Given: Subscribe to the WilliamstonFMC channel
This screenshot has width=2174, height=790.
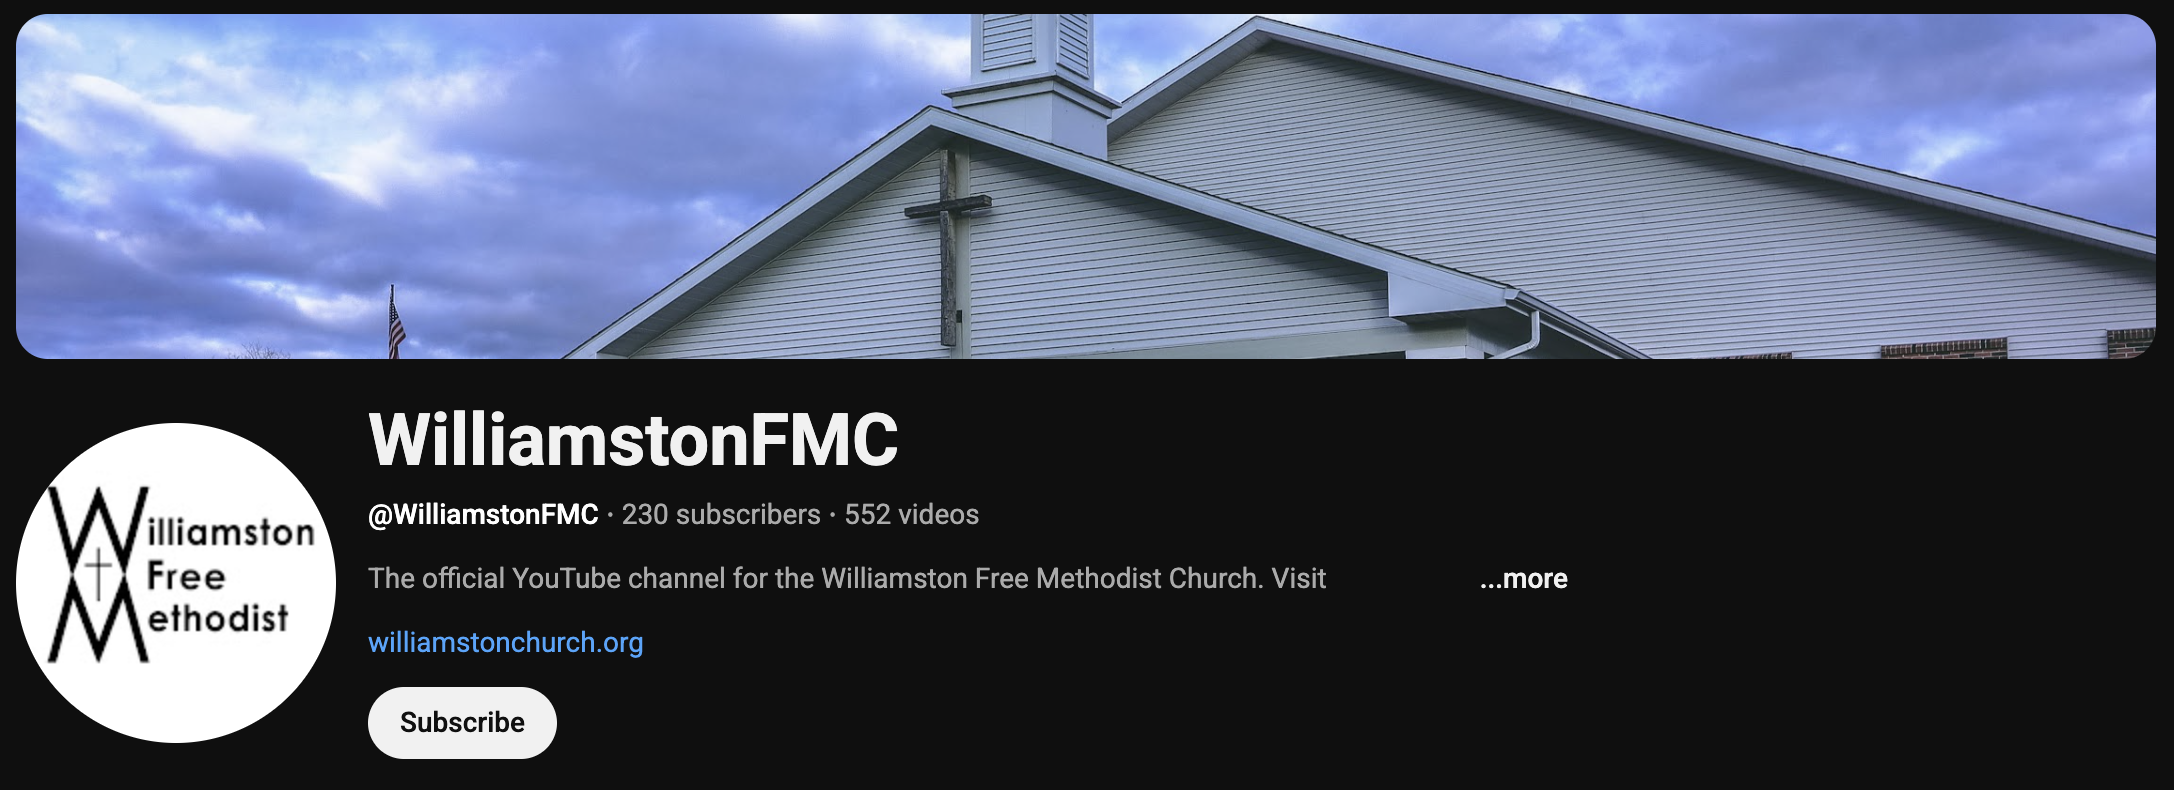Looking at the screenshot, I should (462, 722).
